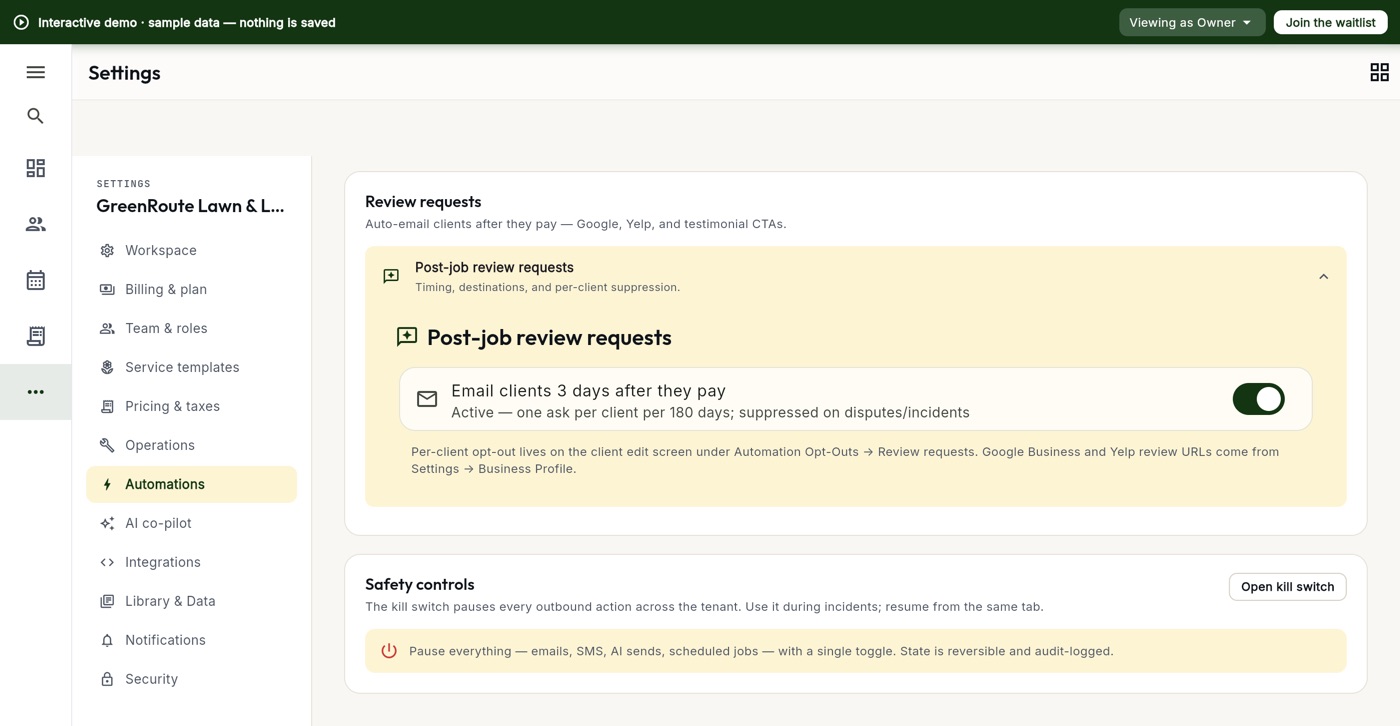Open Pricing & taxes settings
The height and width of the screenshot is (726, 1400).
(191, 406)
